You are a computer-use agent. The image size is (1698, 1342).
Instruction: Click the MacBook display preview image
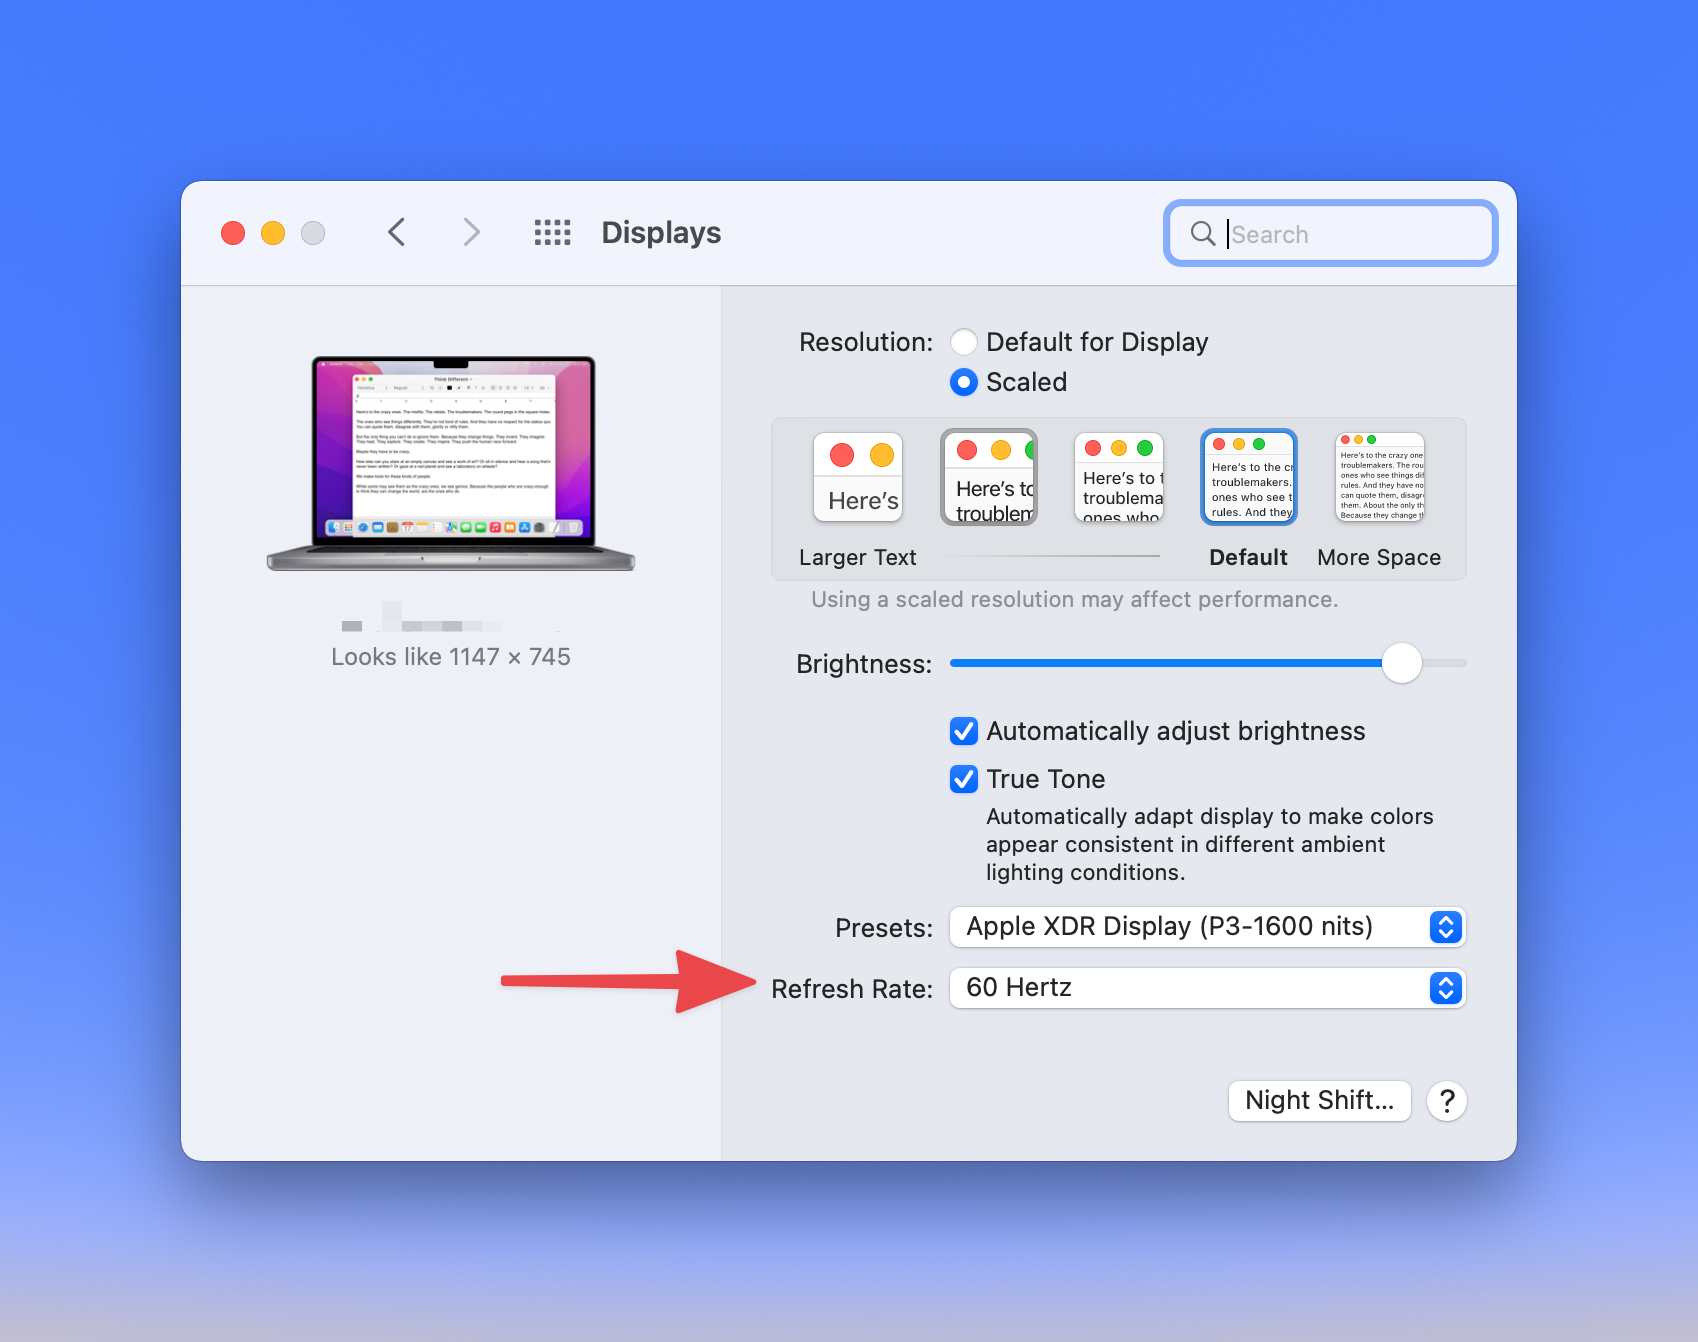click(x=451, y=463)
